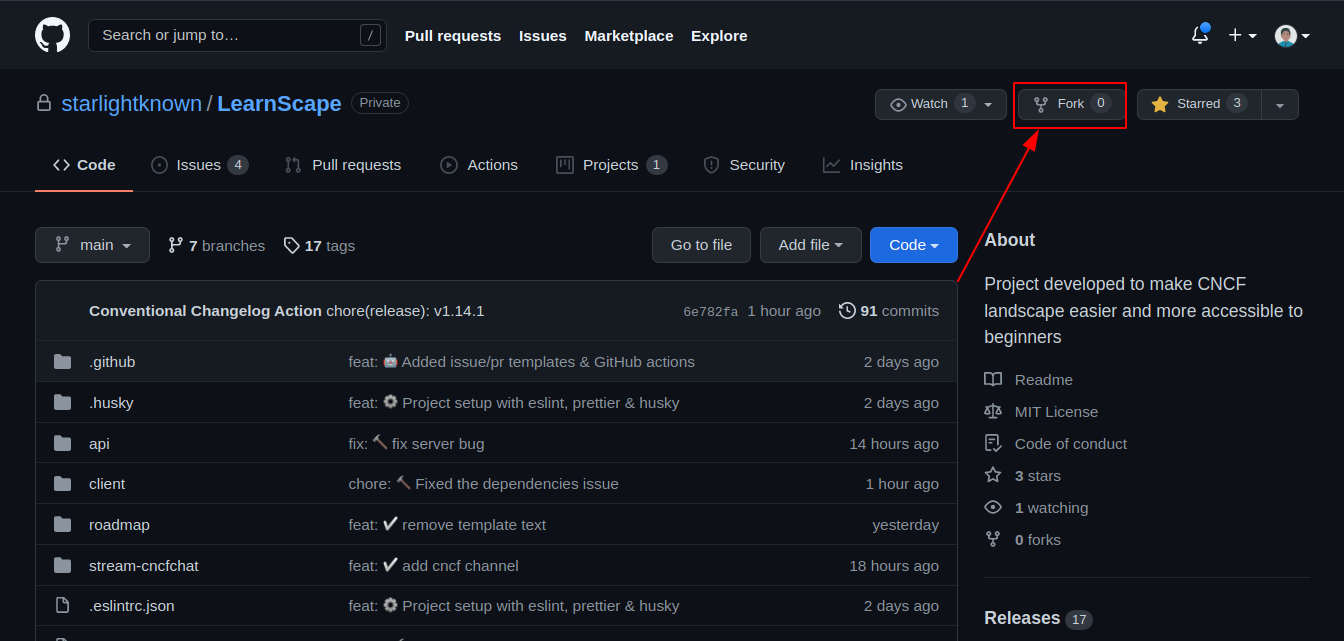
Task: Open the Add file dropdown
Action: [810, 245]
